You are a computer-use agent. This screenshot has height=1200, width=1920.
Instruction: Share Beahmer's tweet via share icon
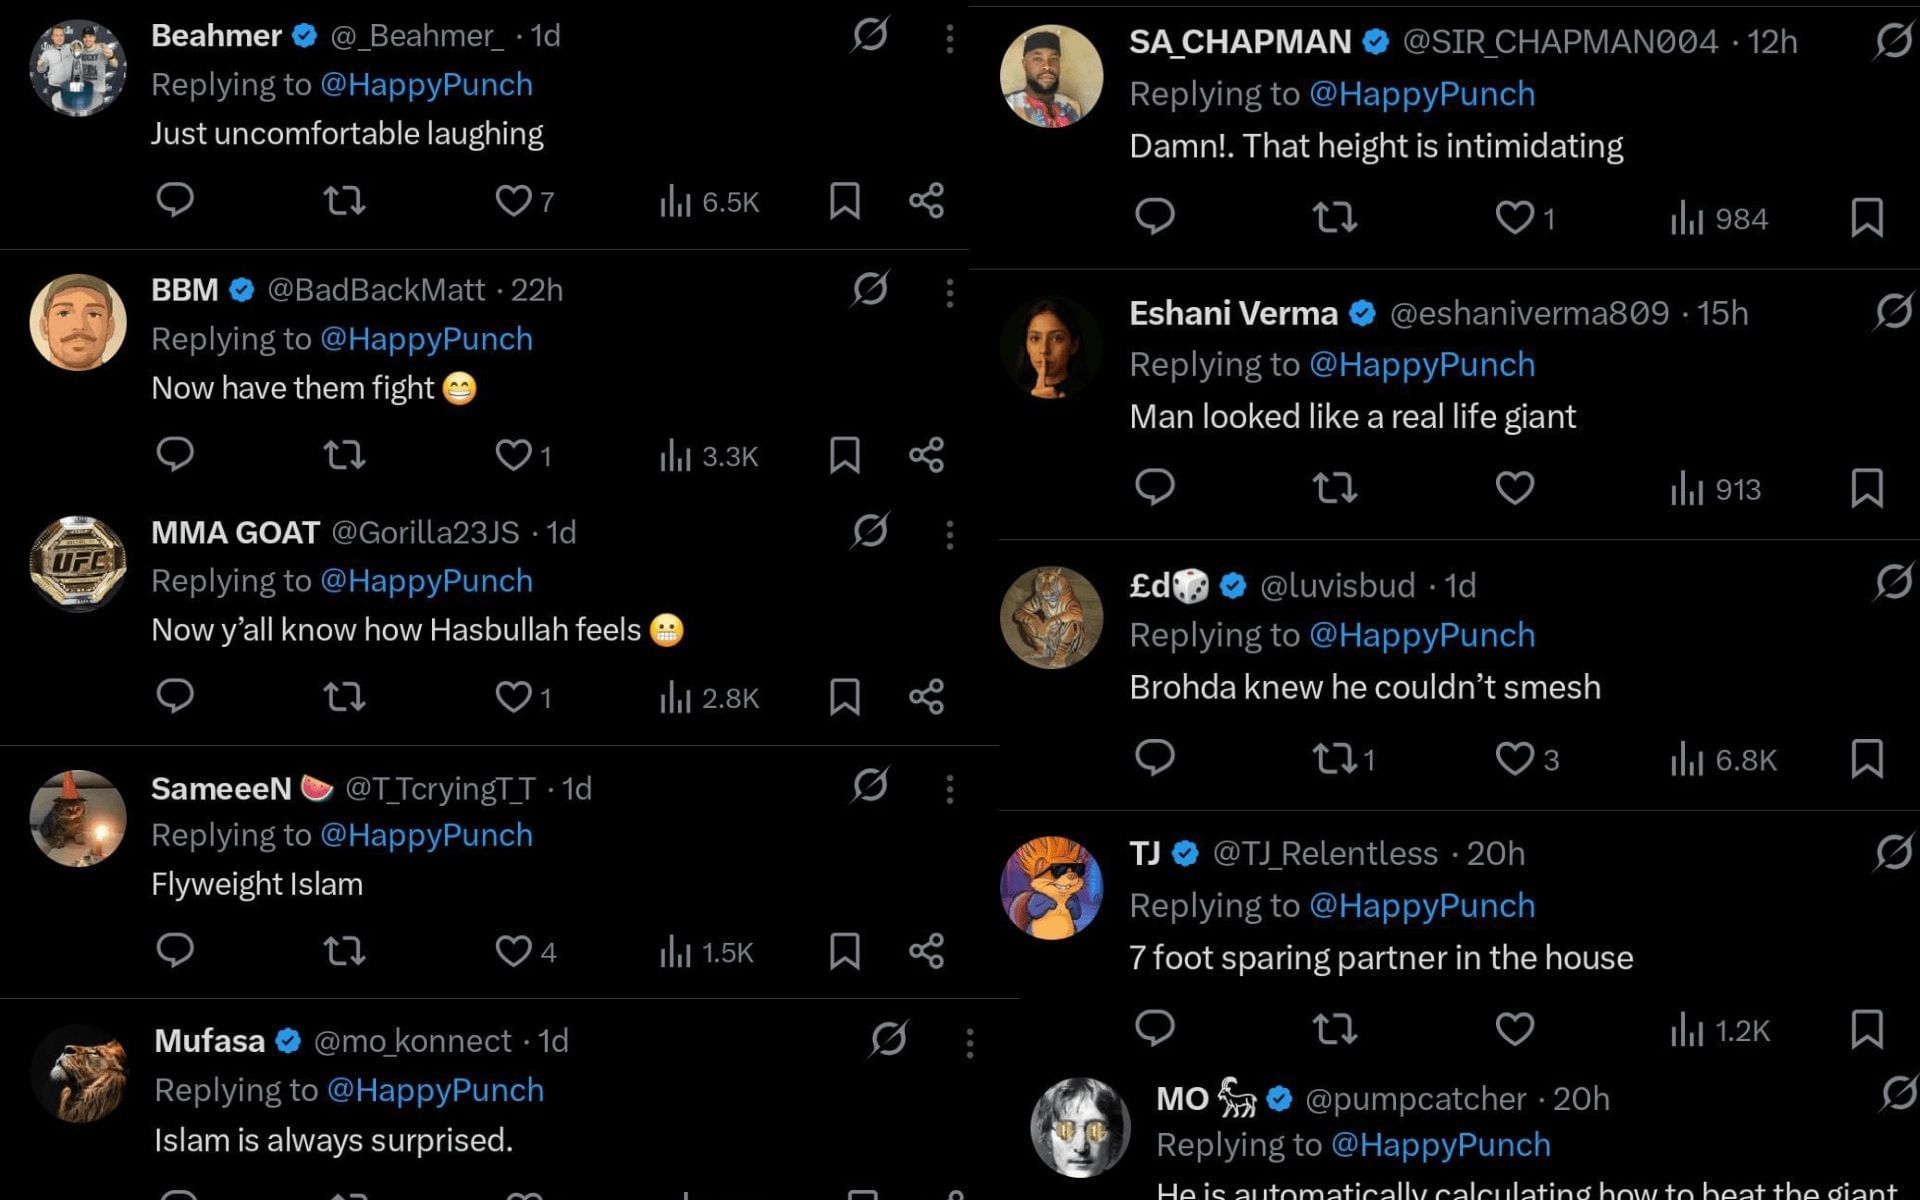(926, 200)
